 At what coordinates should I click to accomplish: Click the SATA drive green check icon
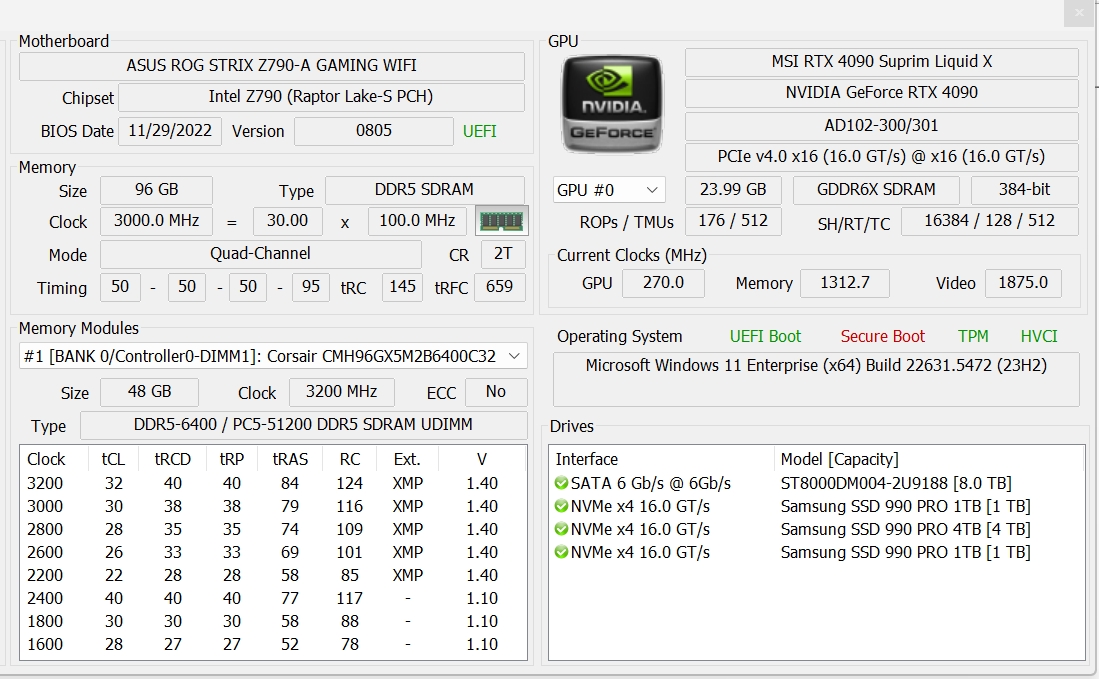pyautogui.click(x=561, y=483)
